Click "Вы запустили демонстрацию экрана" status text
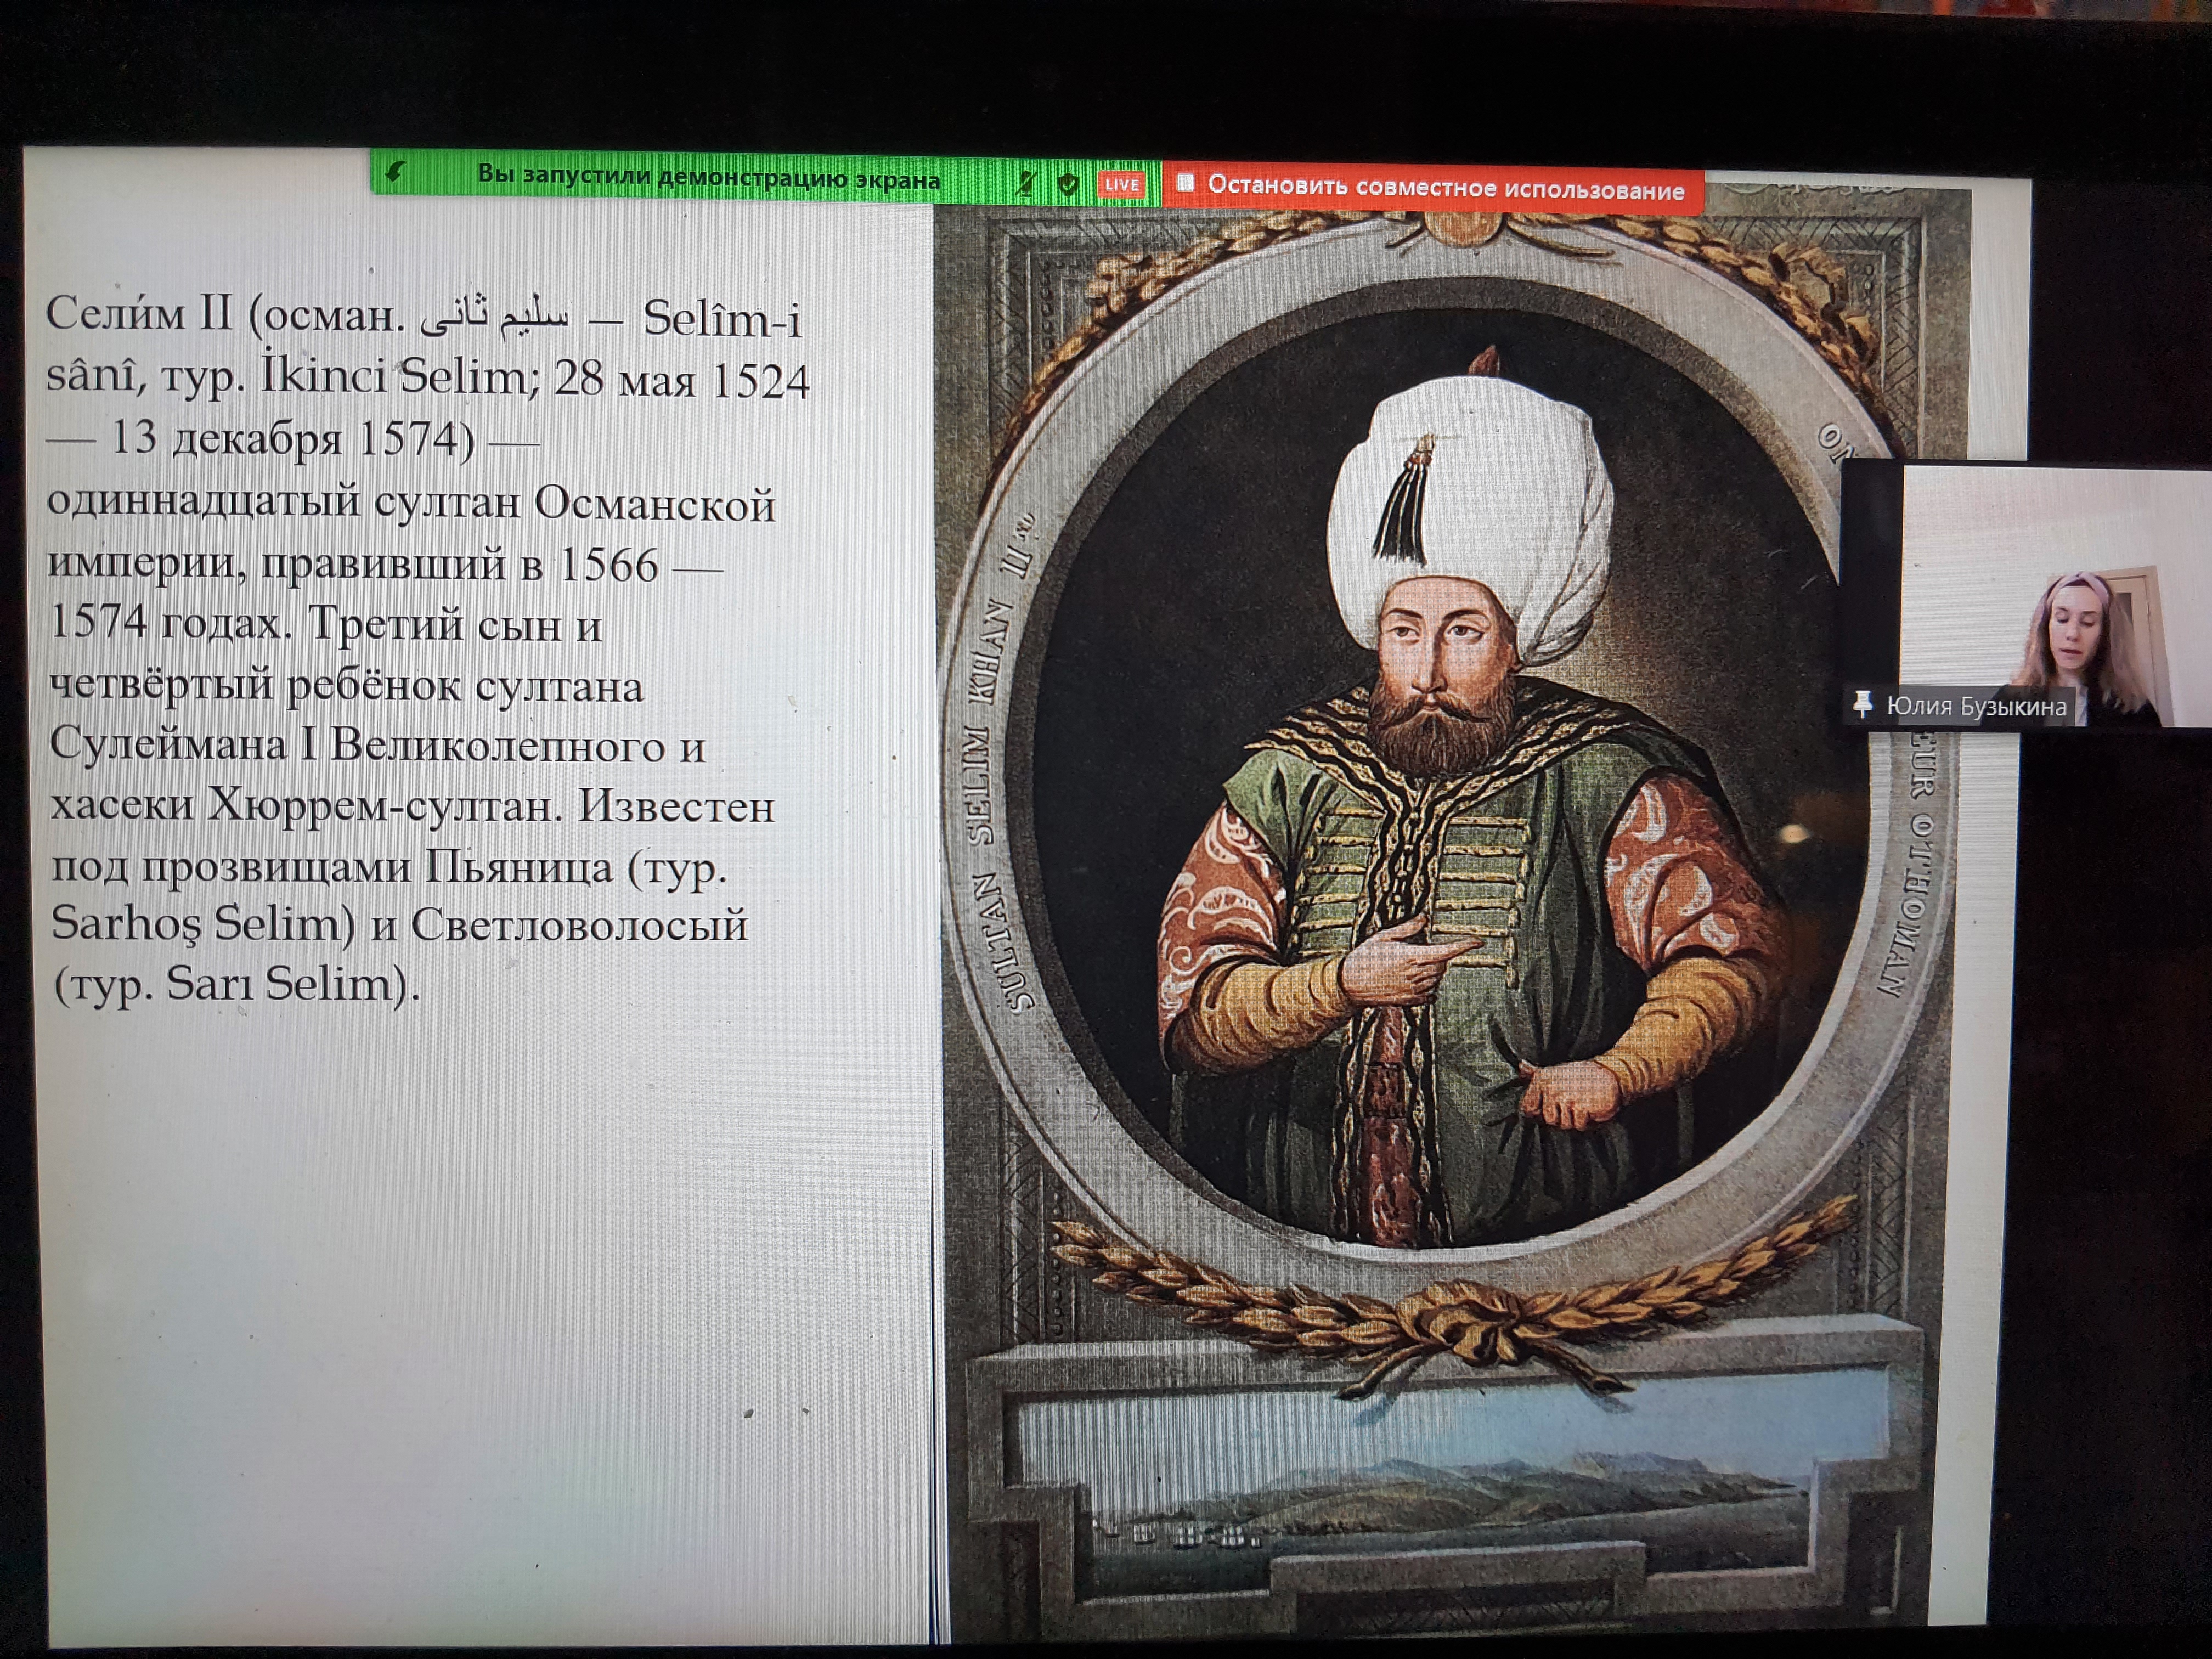Screen dimensions: 2212x1659 (x=708, y=177)
